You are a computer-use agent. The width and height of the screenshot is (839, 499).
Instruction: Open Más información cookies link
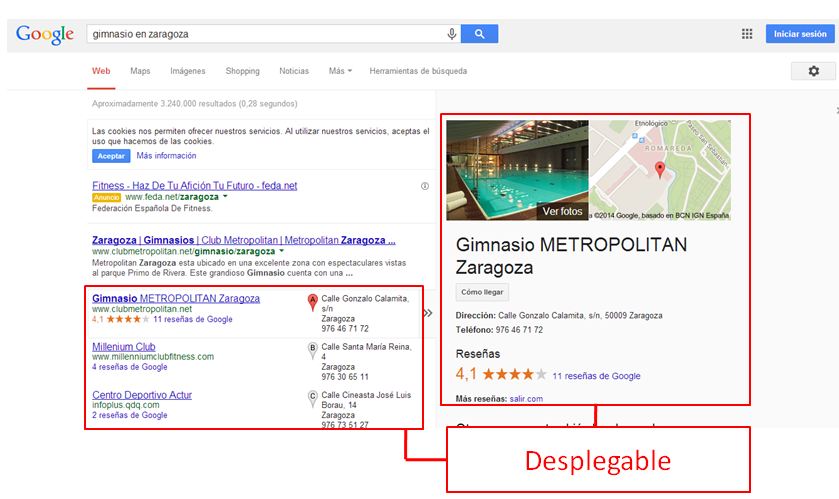[x=166, y=156]
